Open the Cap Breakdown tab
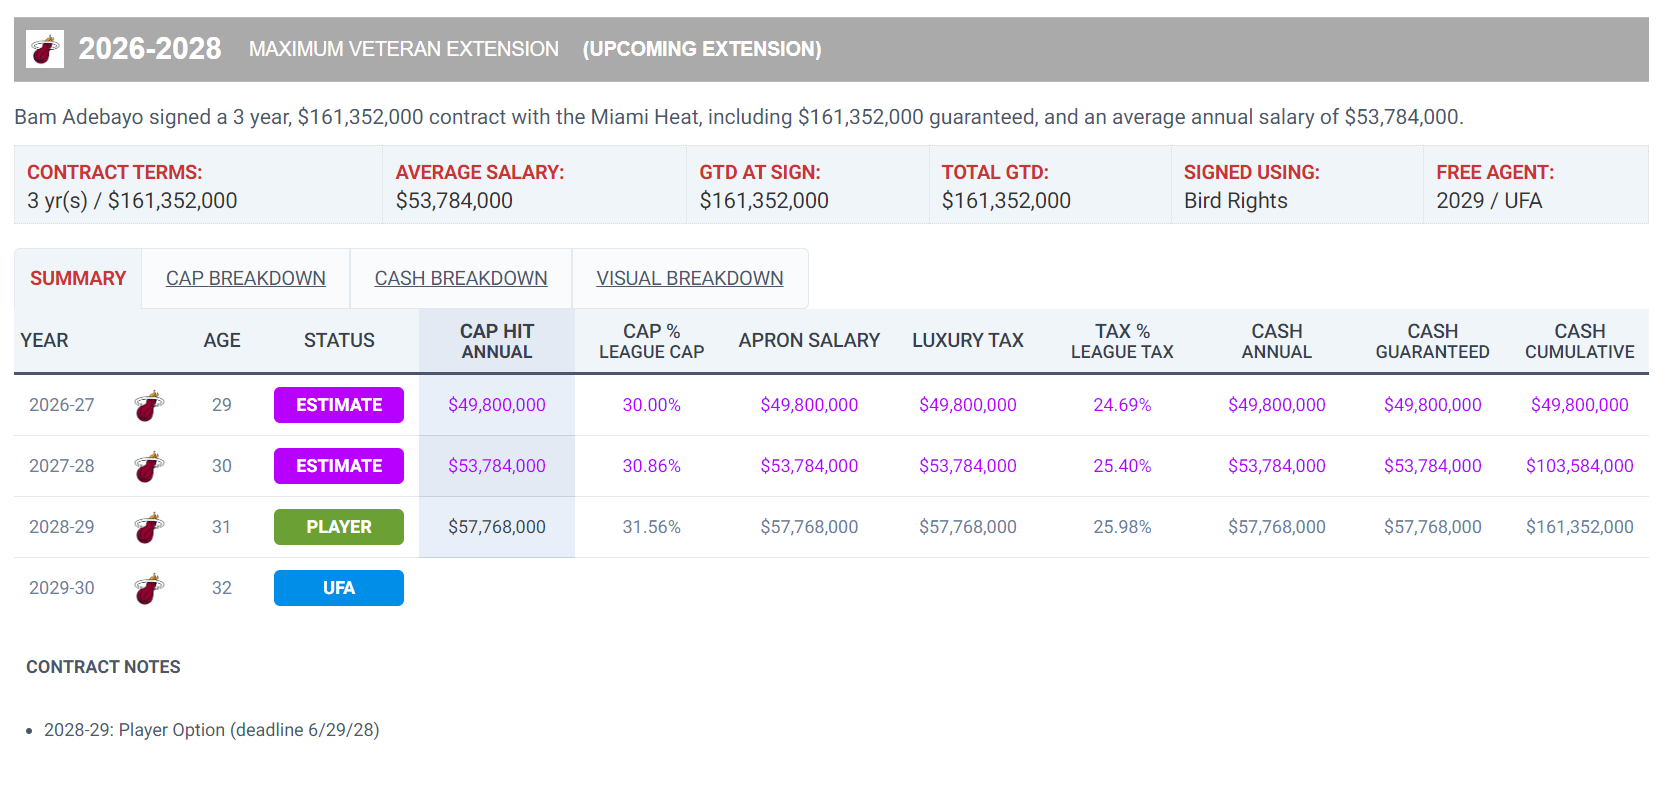This screenshot has width=1656, height=793. [x=245, y=279]
